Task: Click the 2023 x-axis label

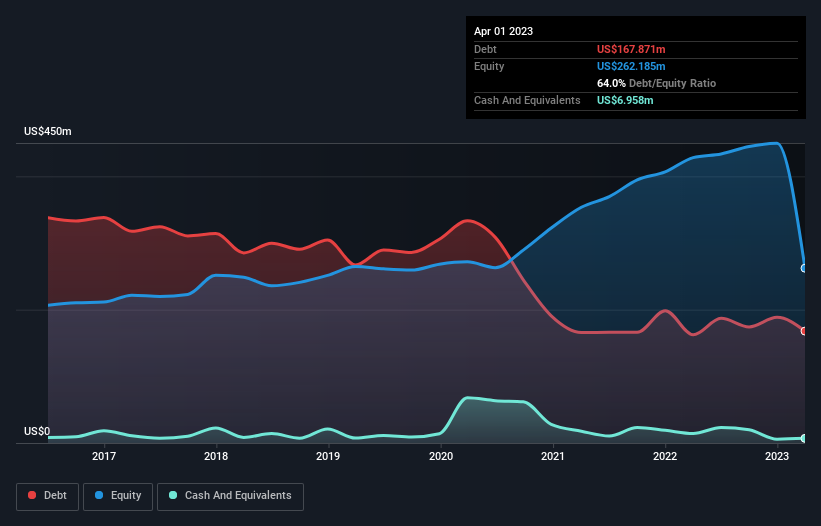Action: [x=777, y=456]
